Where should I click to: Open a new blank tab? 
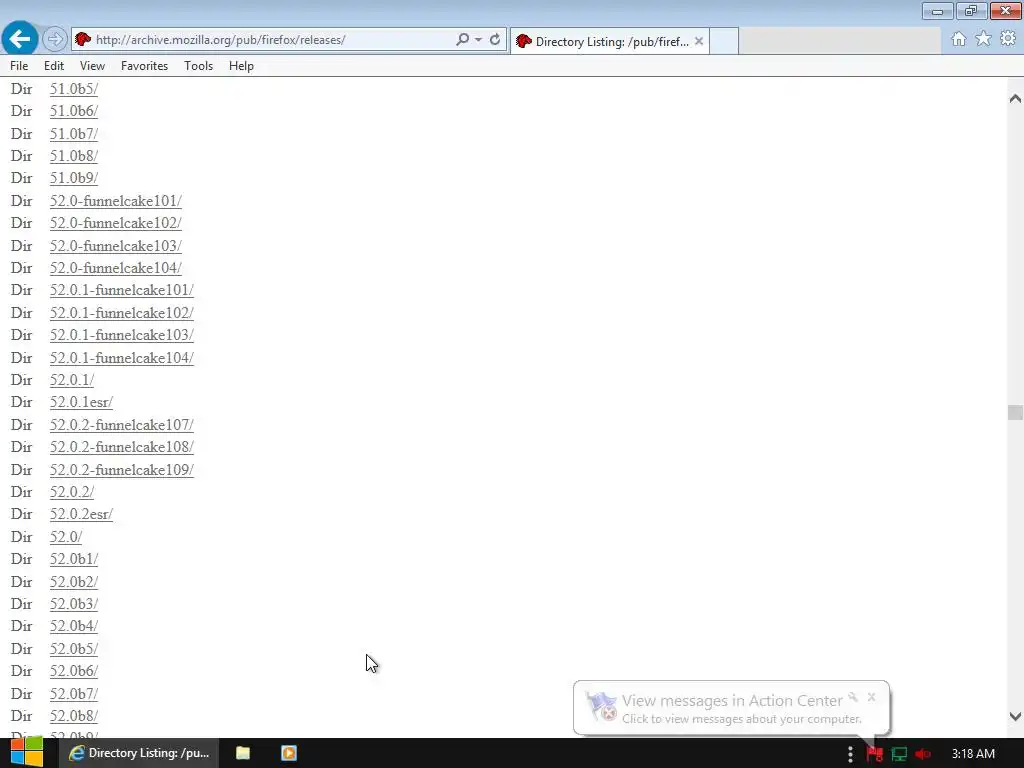coord(724,41)
